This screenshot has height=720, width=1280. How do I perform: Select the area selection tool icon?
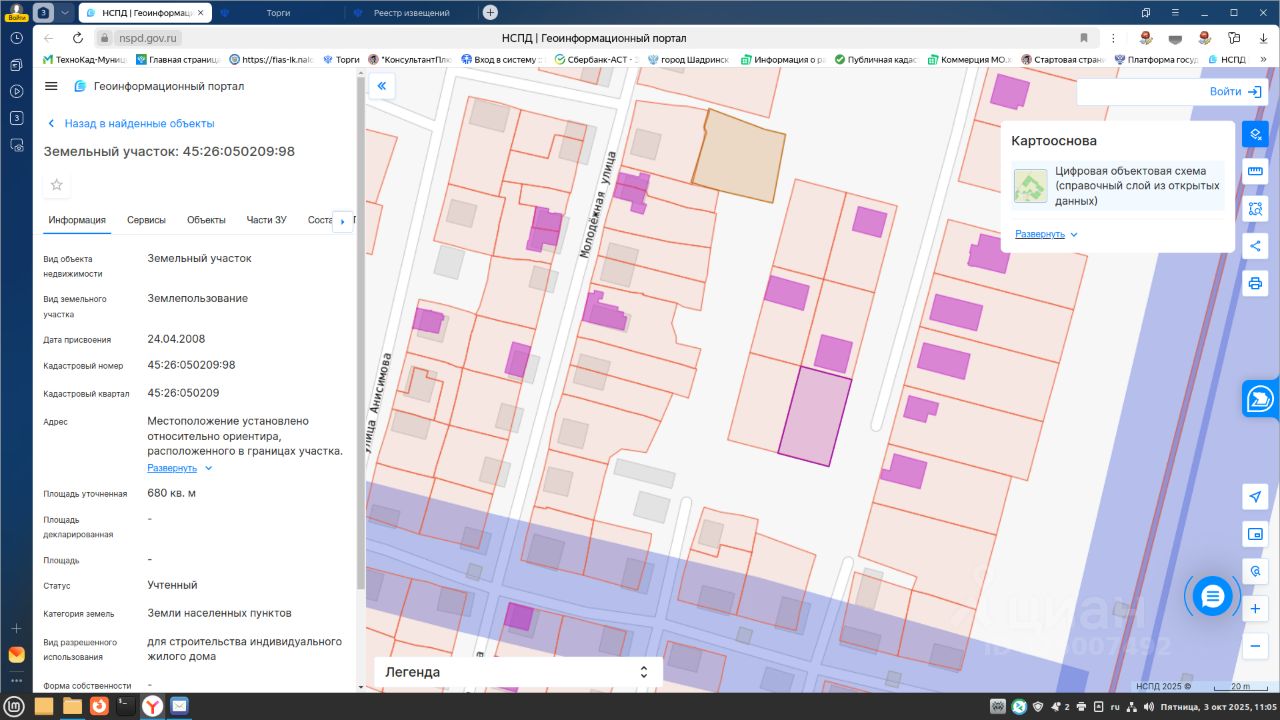click(1255, 209)
